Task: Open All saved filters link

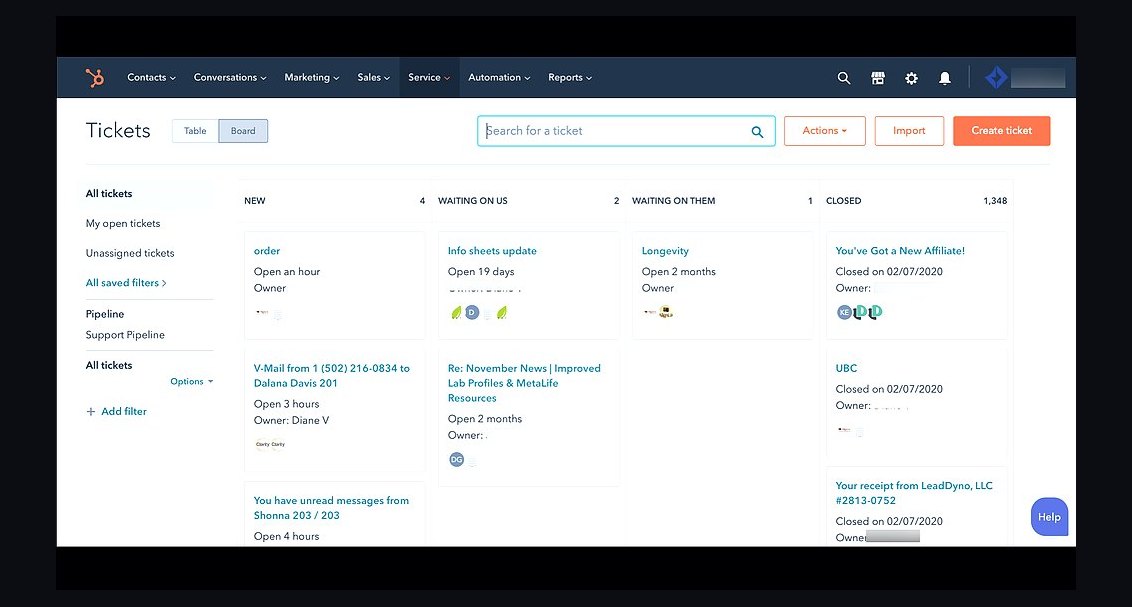Action: pos(126,283)
